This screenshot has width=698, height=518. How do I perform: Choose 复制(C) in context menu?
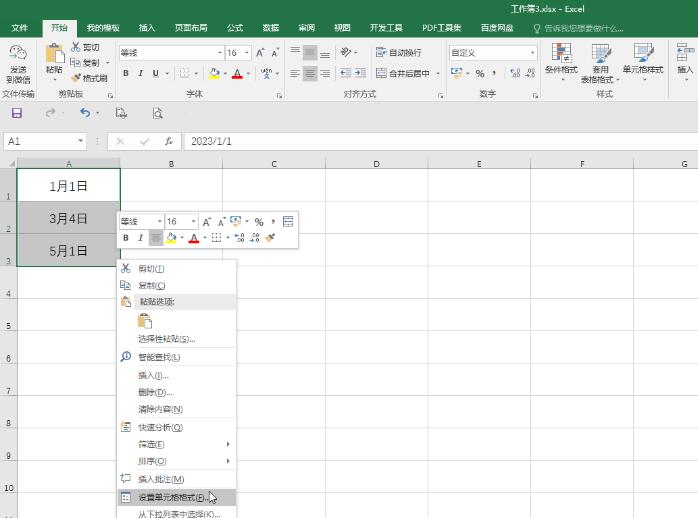click(176, 286)
